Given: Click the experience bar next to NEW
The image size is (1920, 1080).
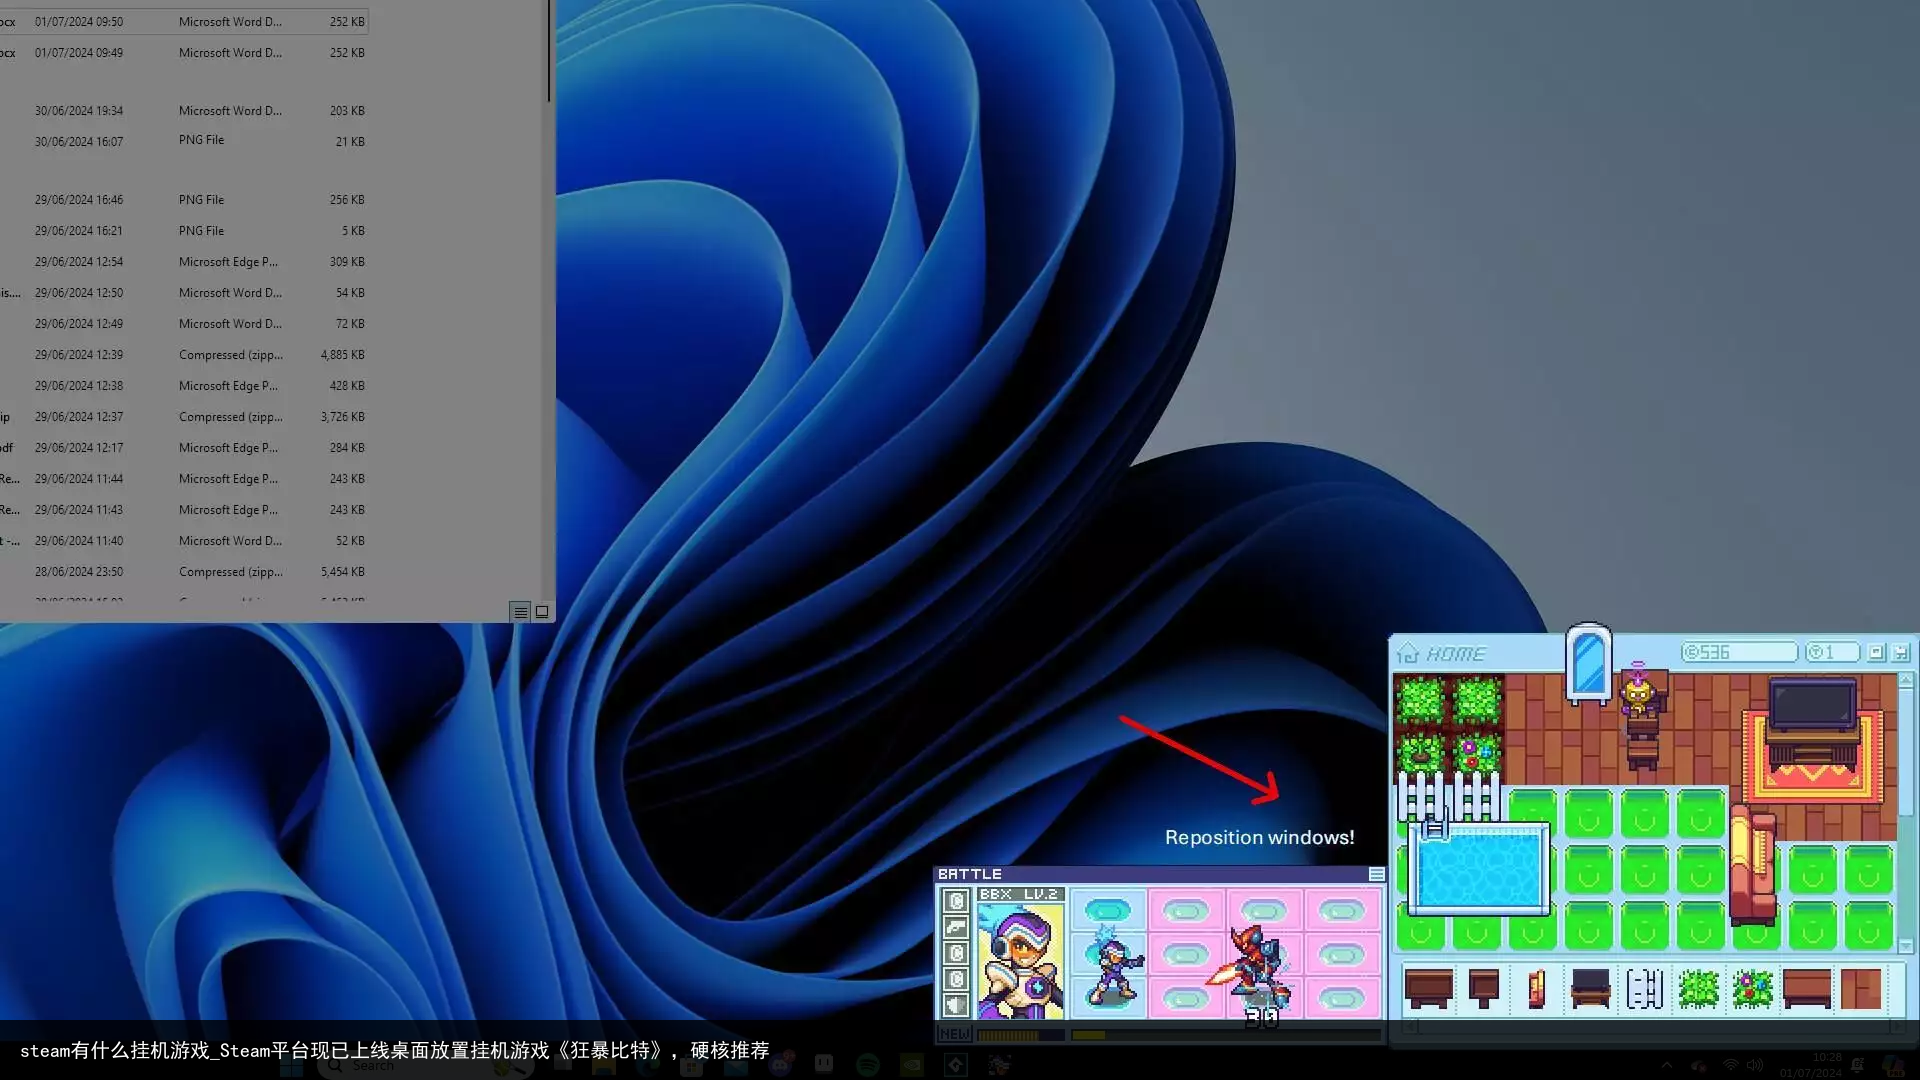Looking at the screenshot, I should click(x=1020, y=1035).
